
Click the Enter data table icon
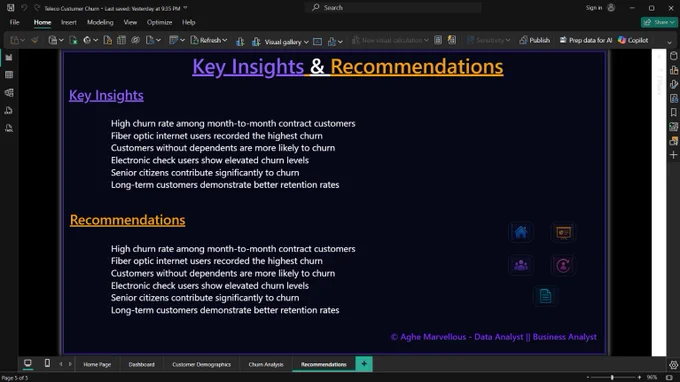click(x=121, y=40)
